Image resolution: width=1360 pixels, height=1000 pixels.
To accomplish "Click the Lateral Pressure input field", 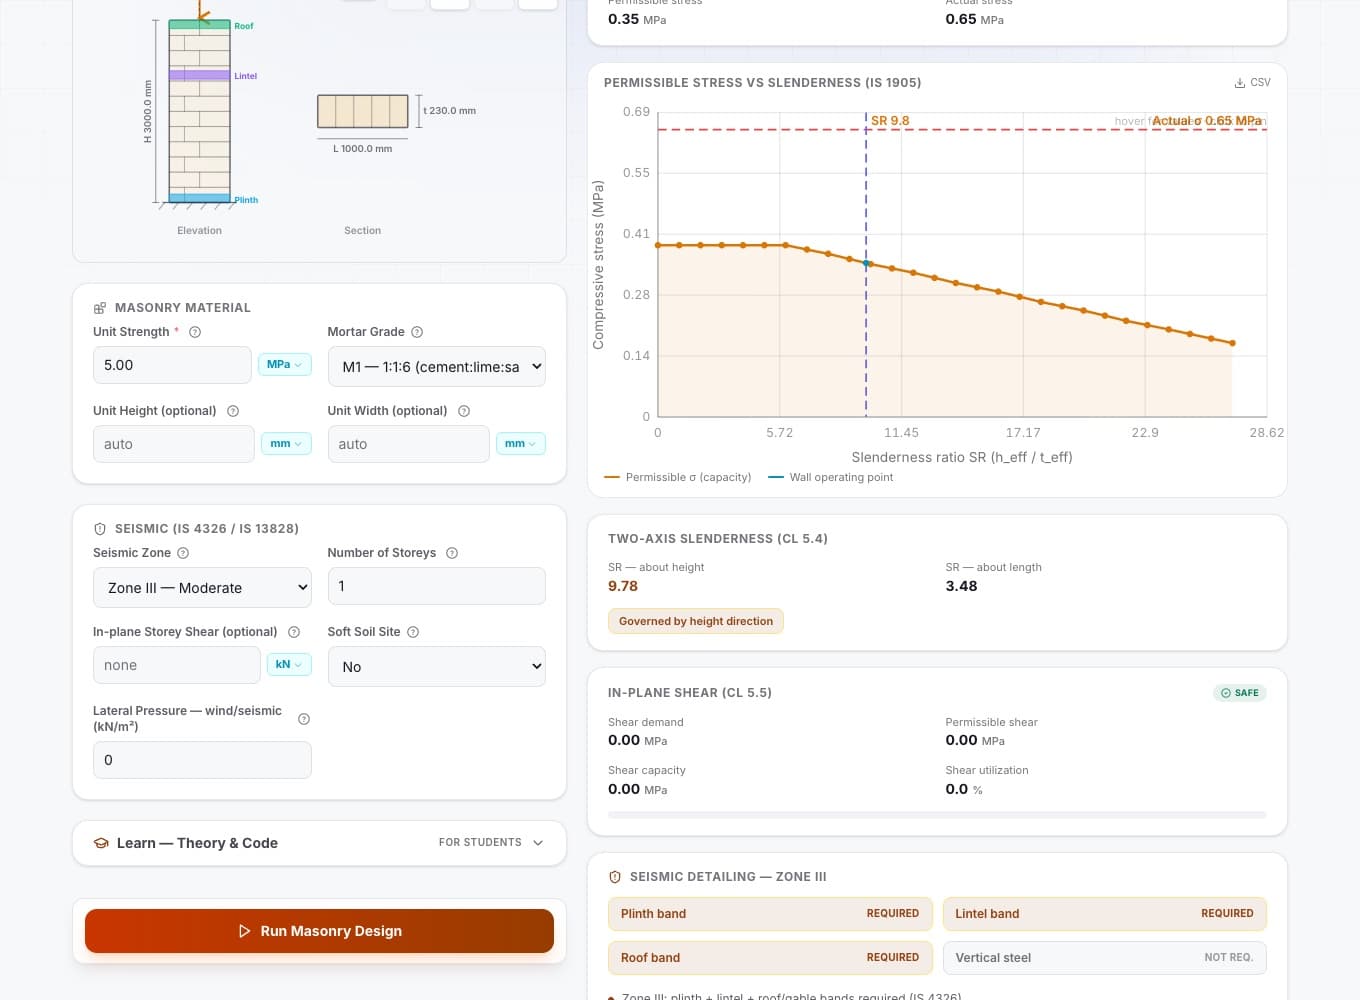I will pos(202,760).
